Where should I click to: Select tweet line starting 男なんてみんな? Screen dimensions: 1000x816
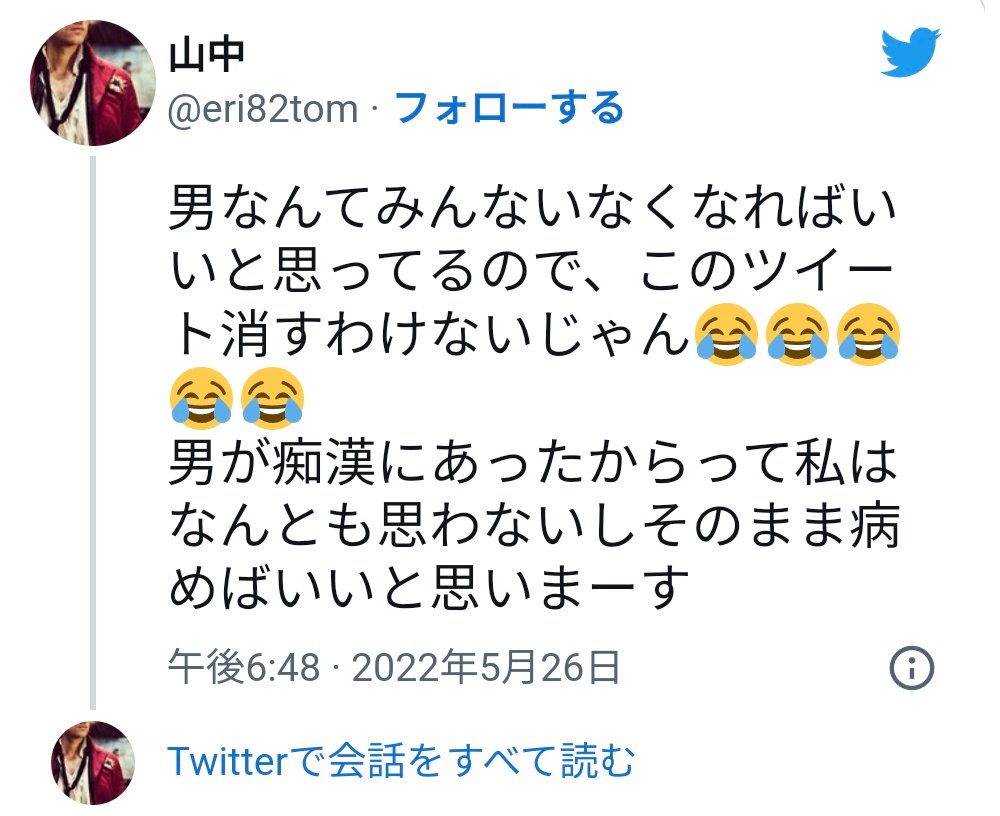coord(533,207)
